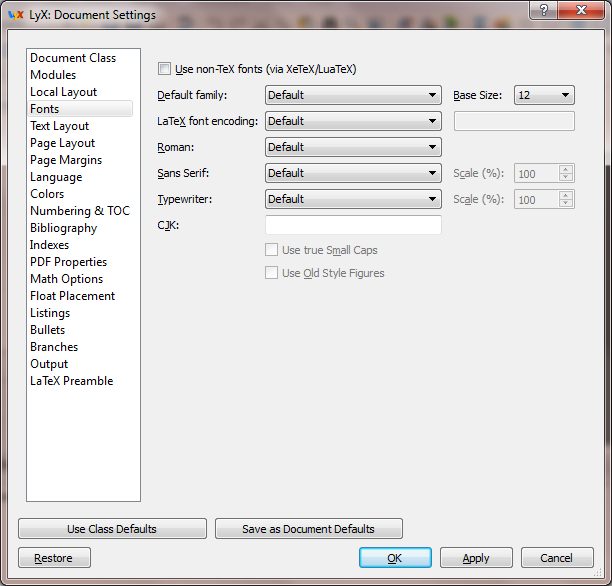Open the Typewriter font dropdown
Image resolution: width=612 pixels, height=586 pixels.
point(353,199)
